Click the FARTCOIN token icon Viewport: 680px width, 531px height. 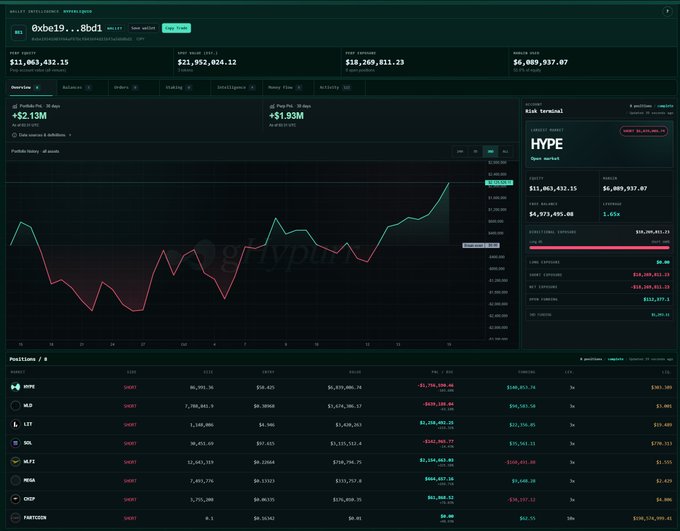pyautogui.click(x=15, y=518)
